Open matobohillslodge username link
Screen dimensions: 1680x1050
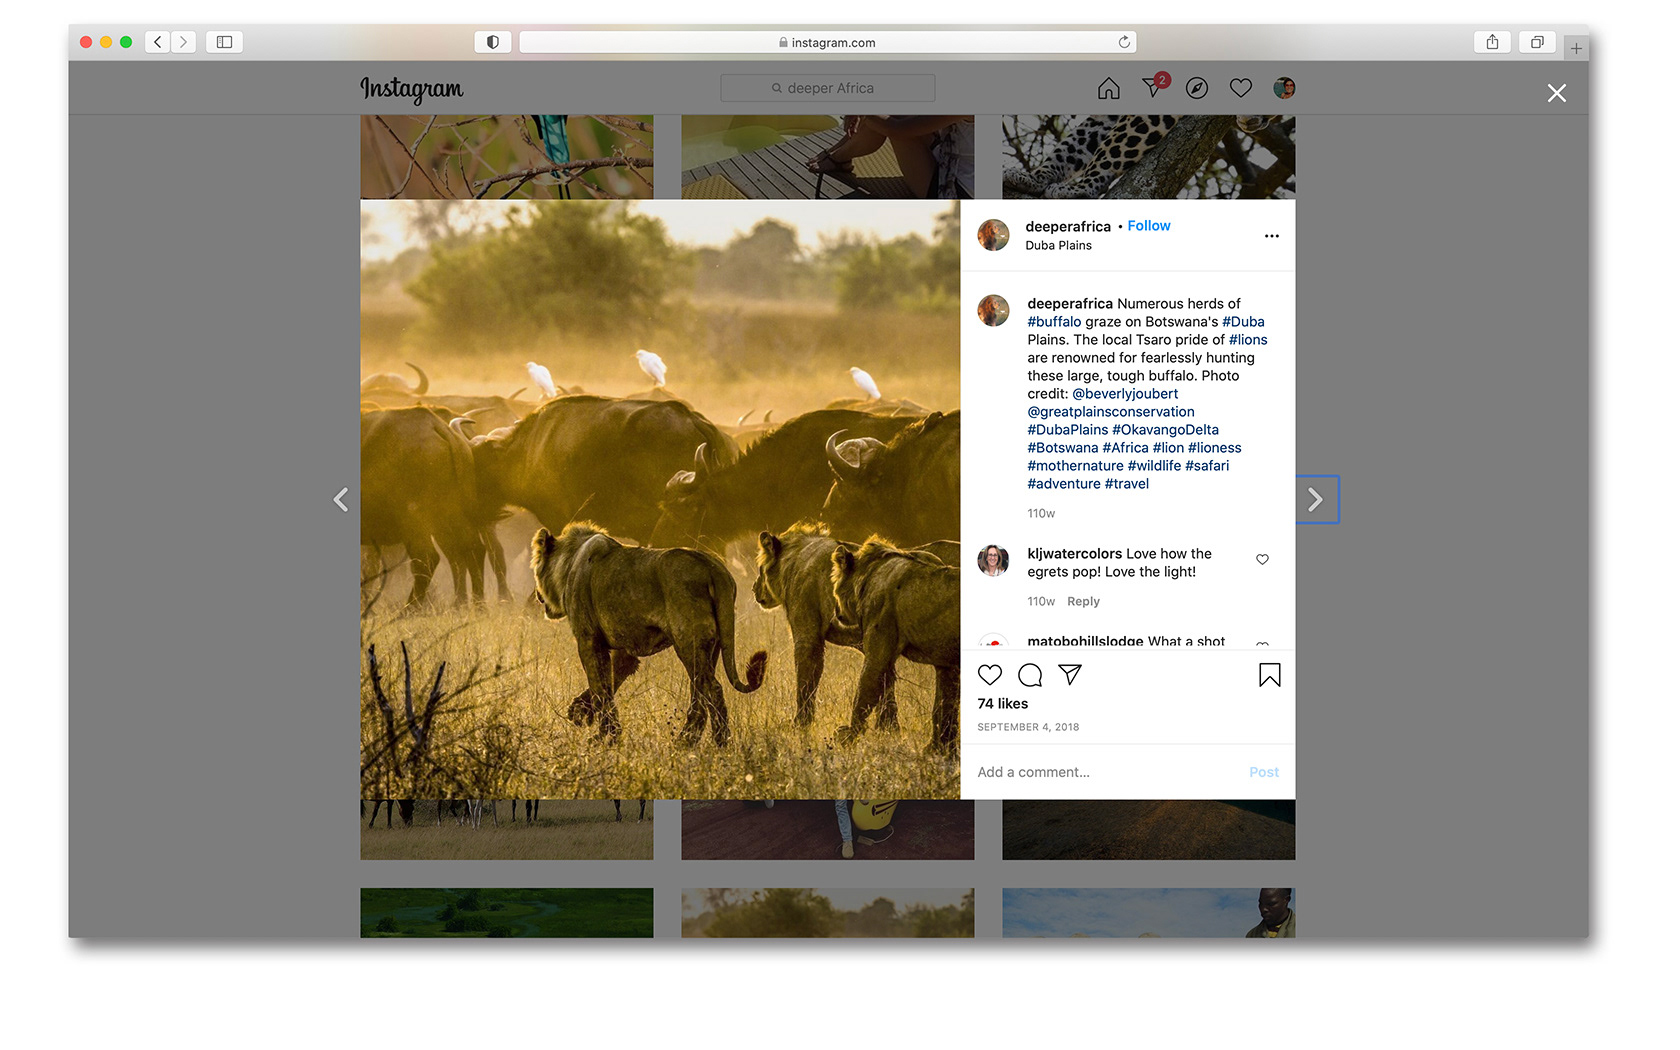pos(1085,642)
